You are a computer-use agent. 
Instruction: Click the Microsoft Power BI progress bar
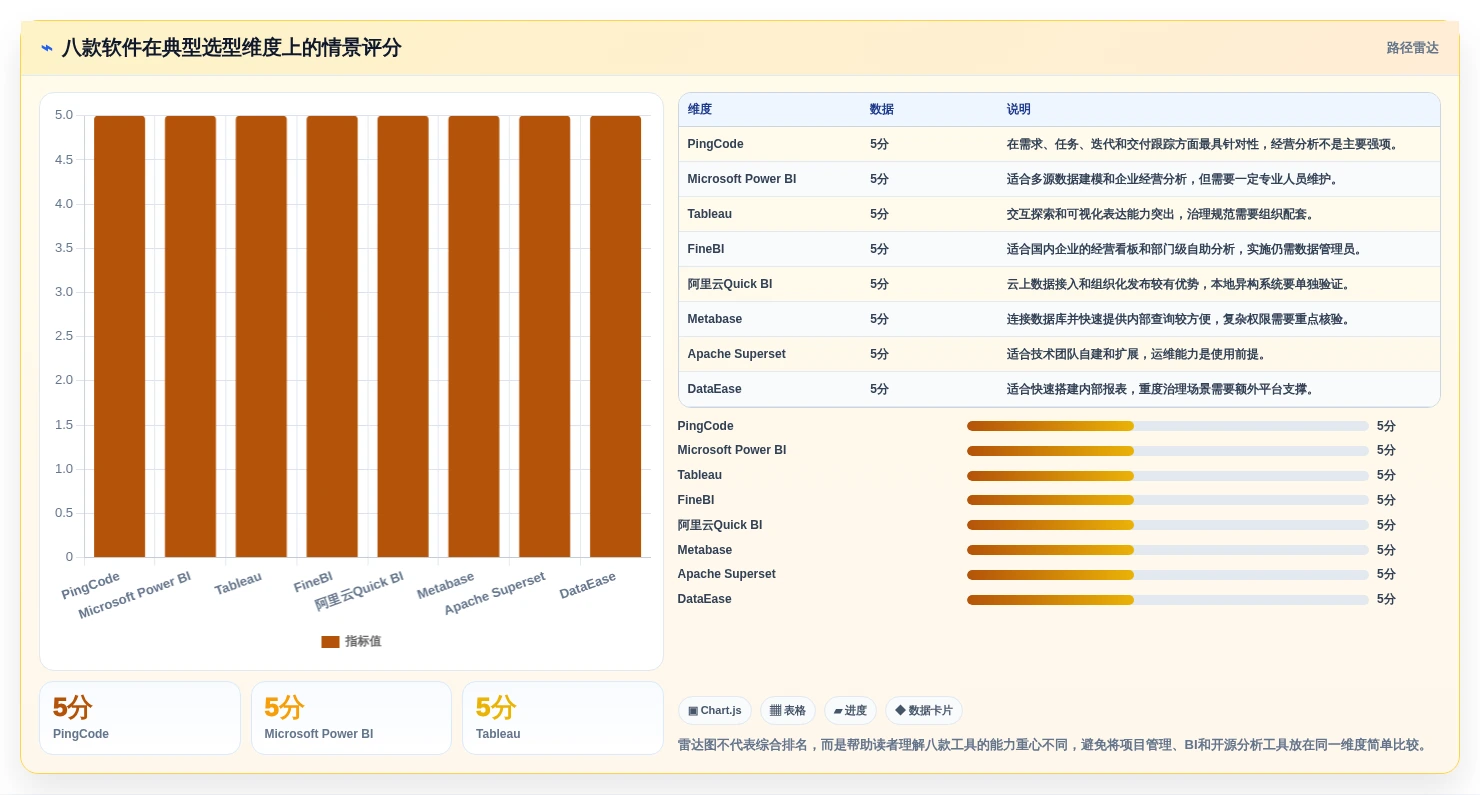[x=1168, y=451]
